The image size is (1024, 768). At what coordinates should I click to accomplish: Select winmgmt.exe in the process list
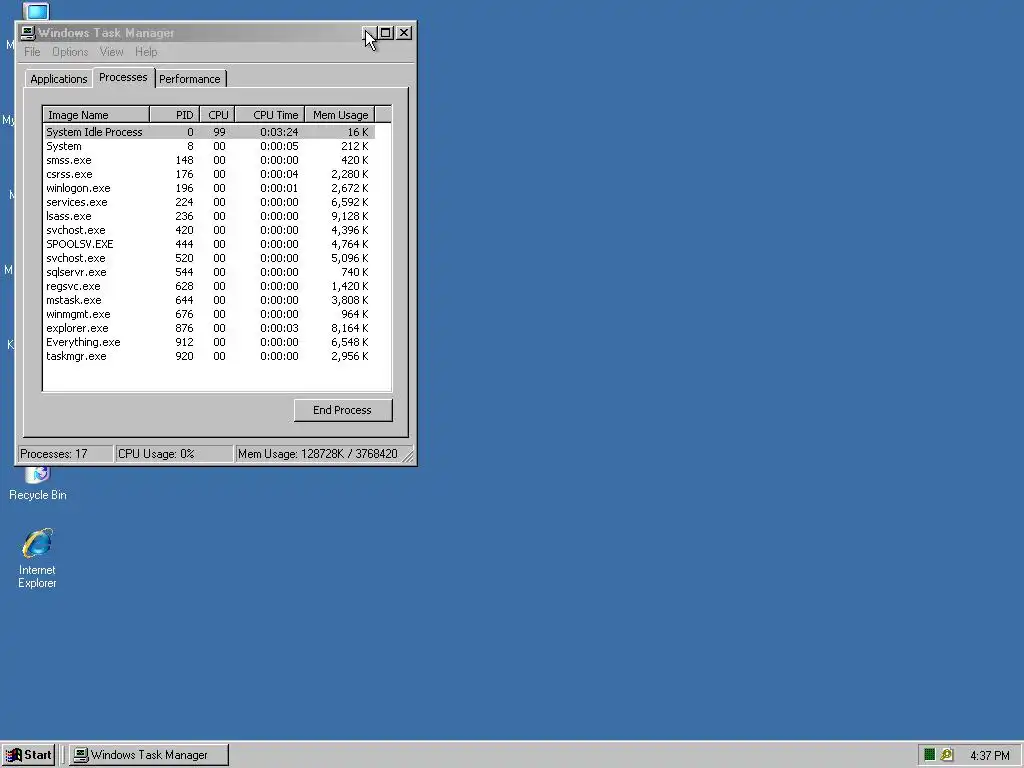point(209,315)
